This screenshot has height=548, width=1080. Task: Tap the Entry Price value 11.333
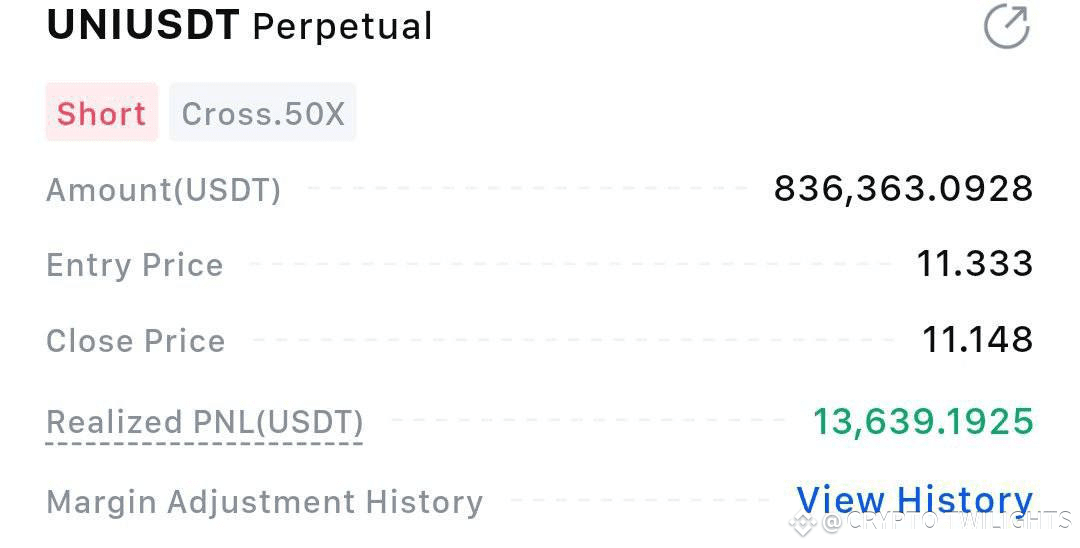point(975,264)
